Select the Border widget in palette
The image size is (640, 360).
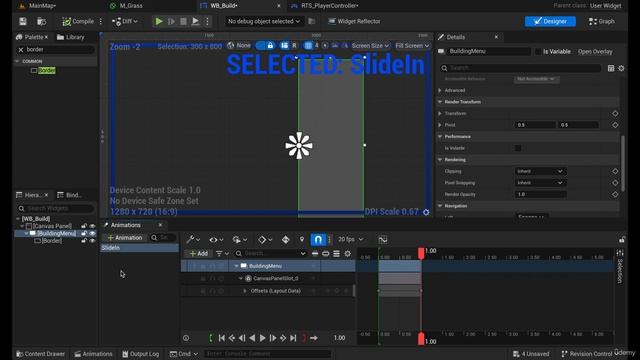click(47, 70)
